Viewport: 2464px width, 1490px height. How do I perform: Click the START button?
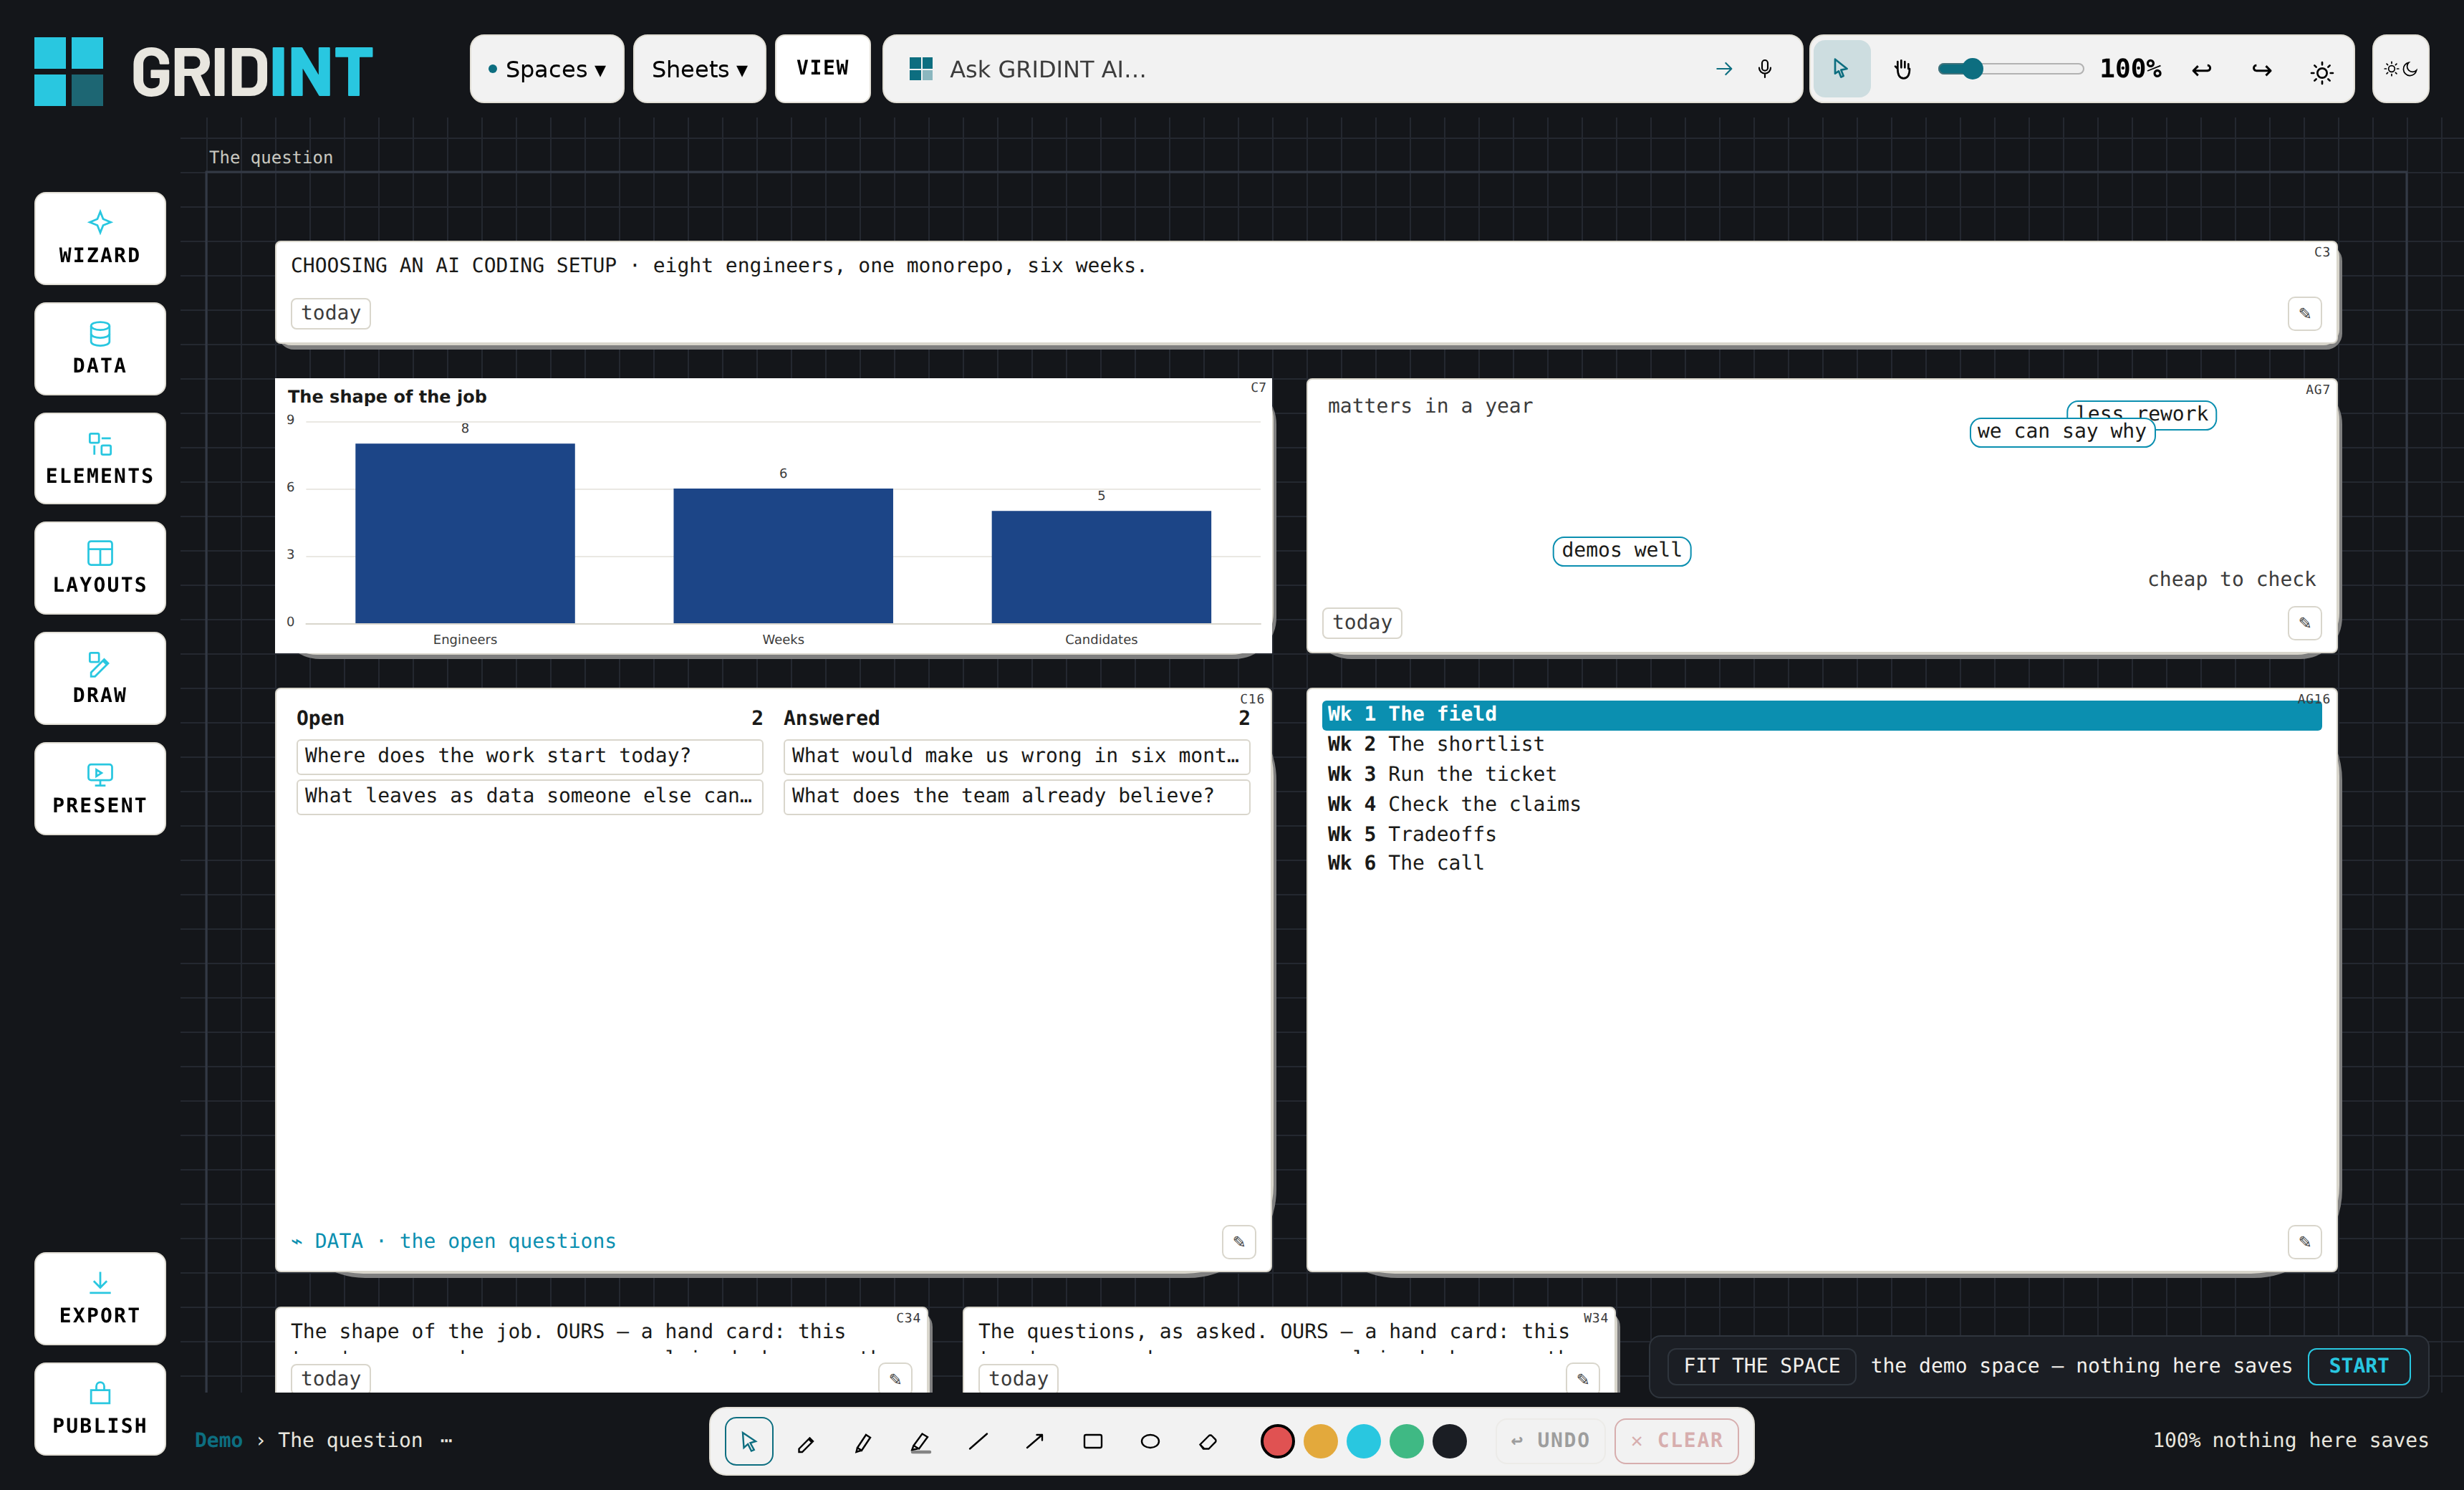pyautogui.click(x=2359, y=1366)
